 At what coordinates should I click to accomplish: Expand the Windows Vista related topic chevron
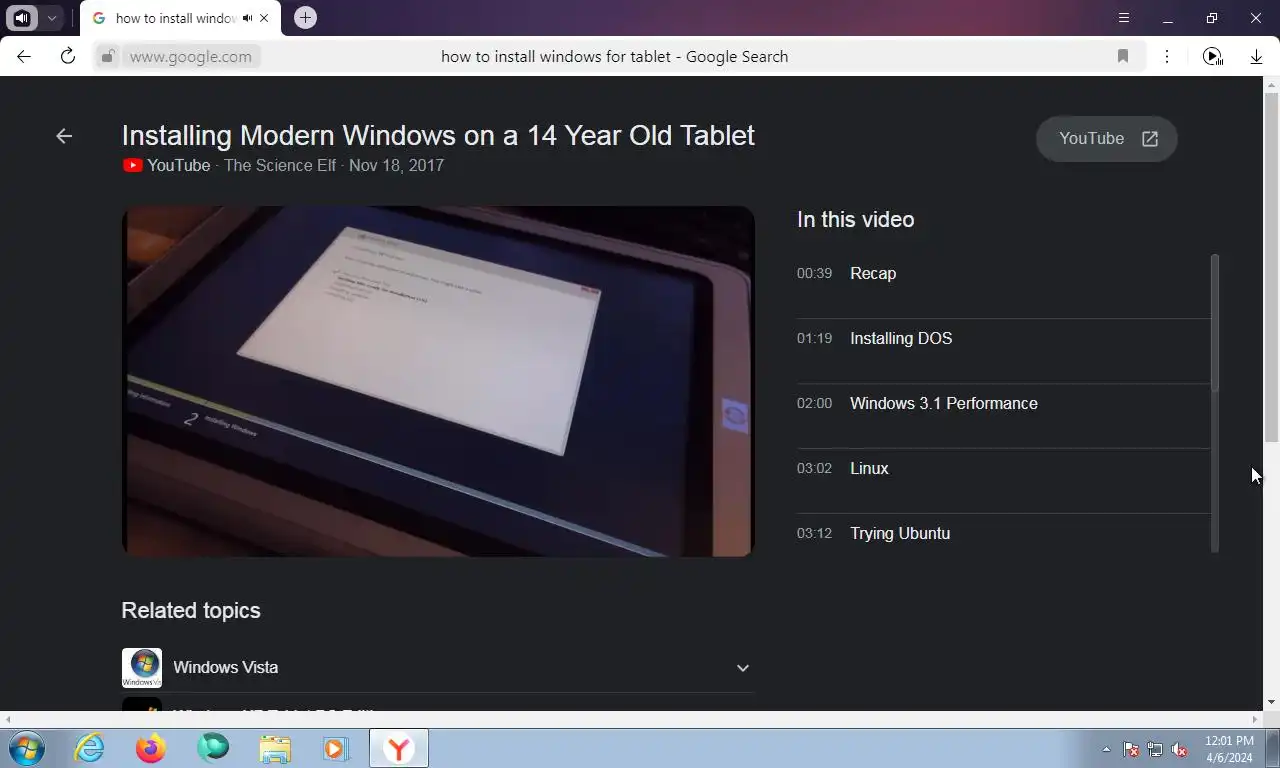tap(742, 668)
